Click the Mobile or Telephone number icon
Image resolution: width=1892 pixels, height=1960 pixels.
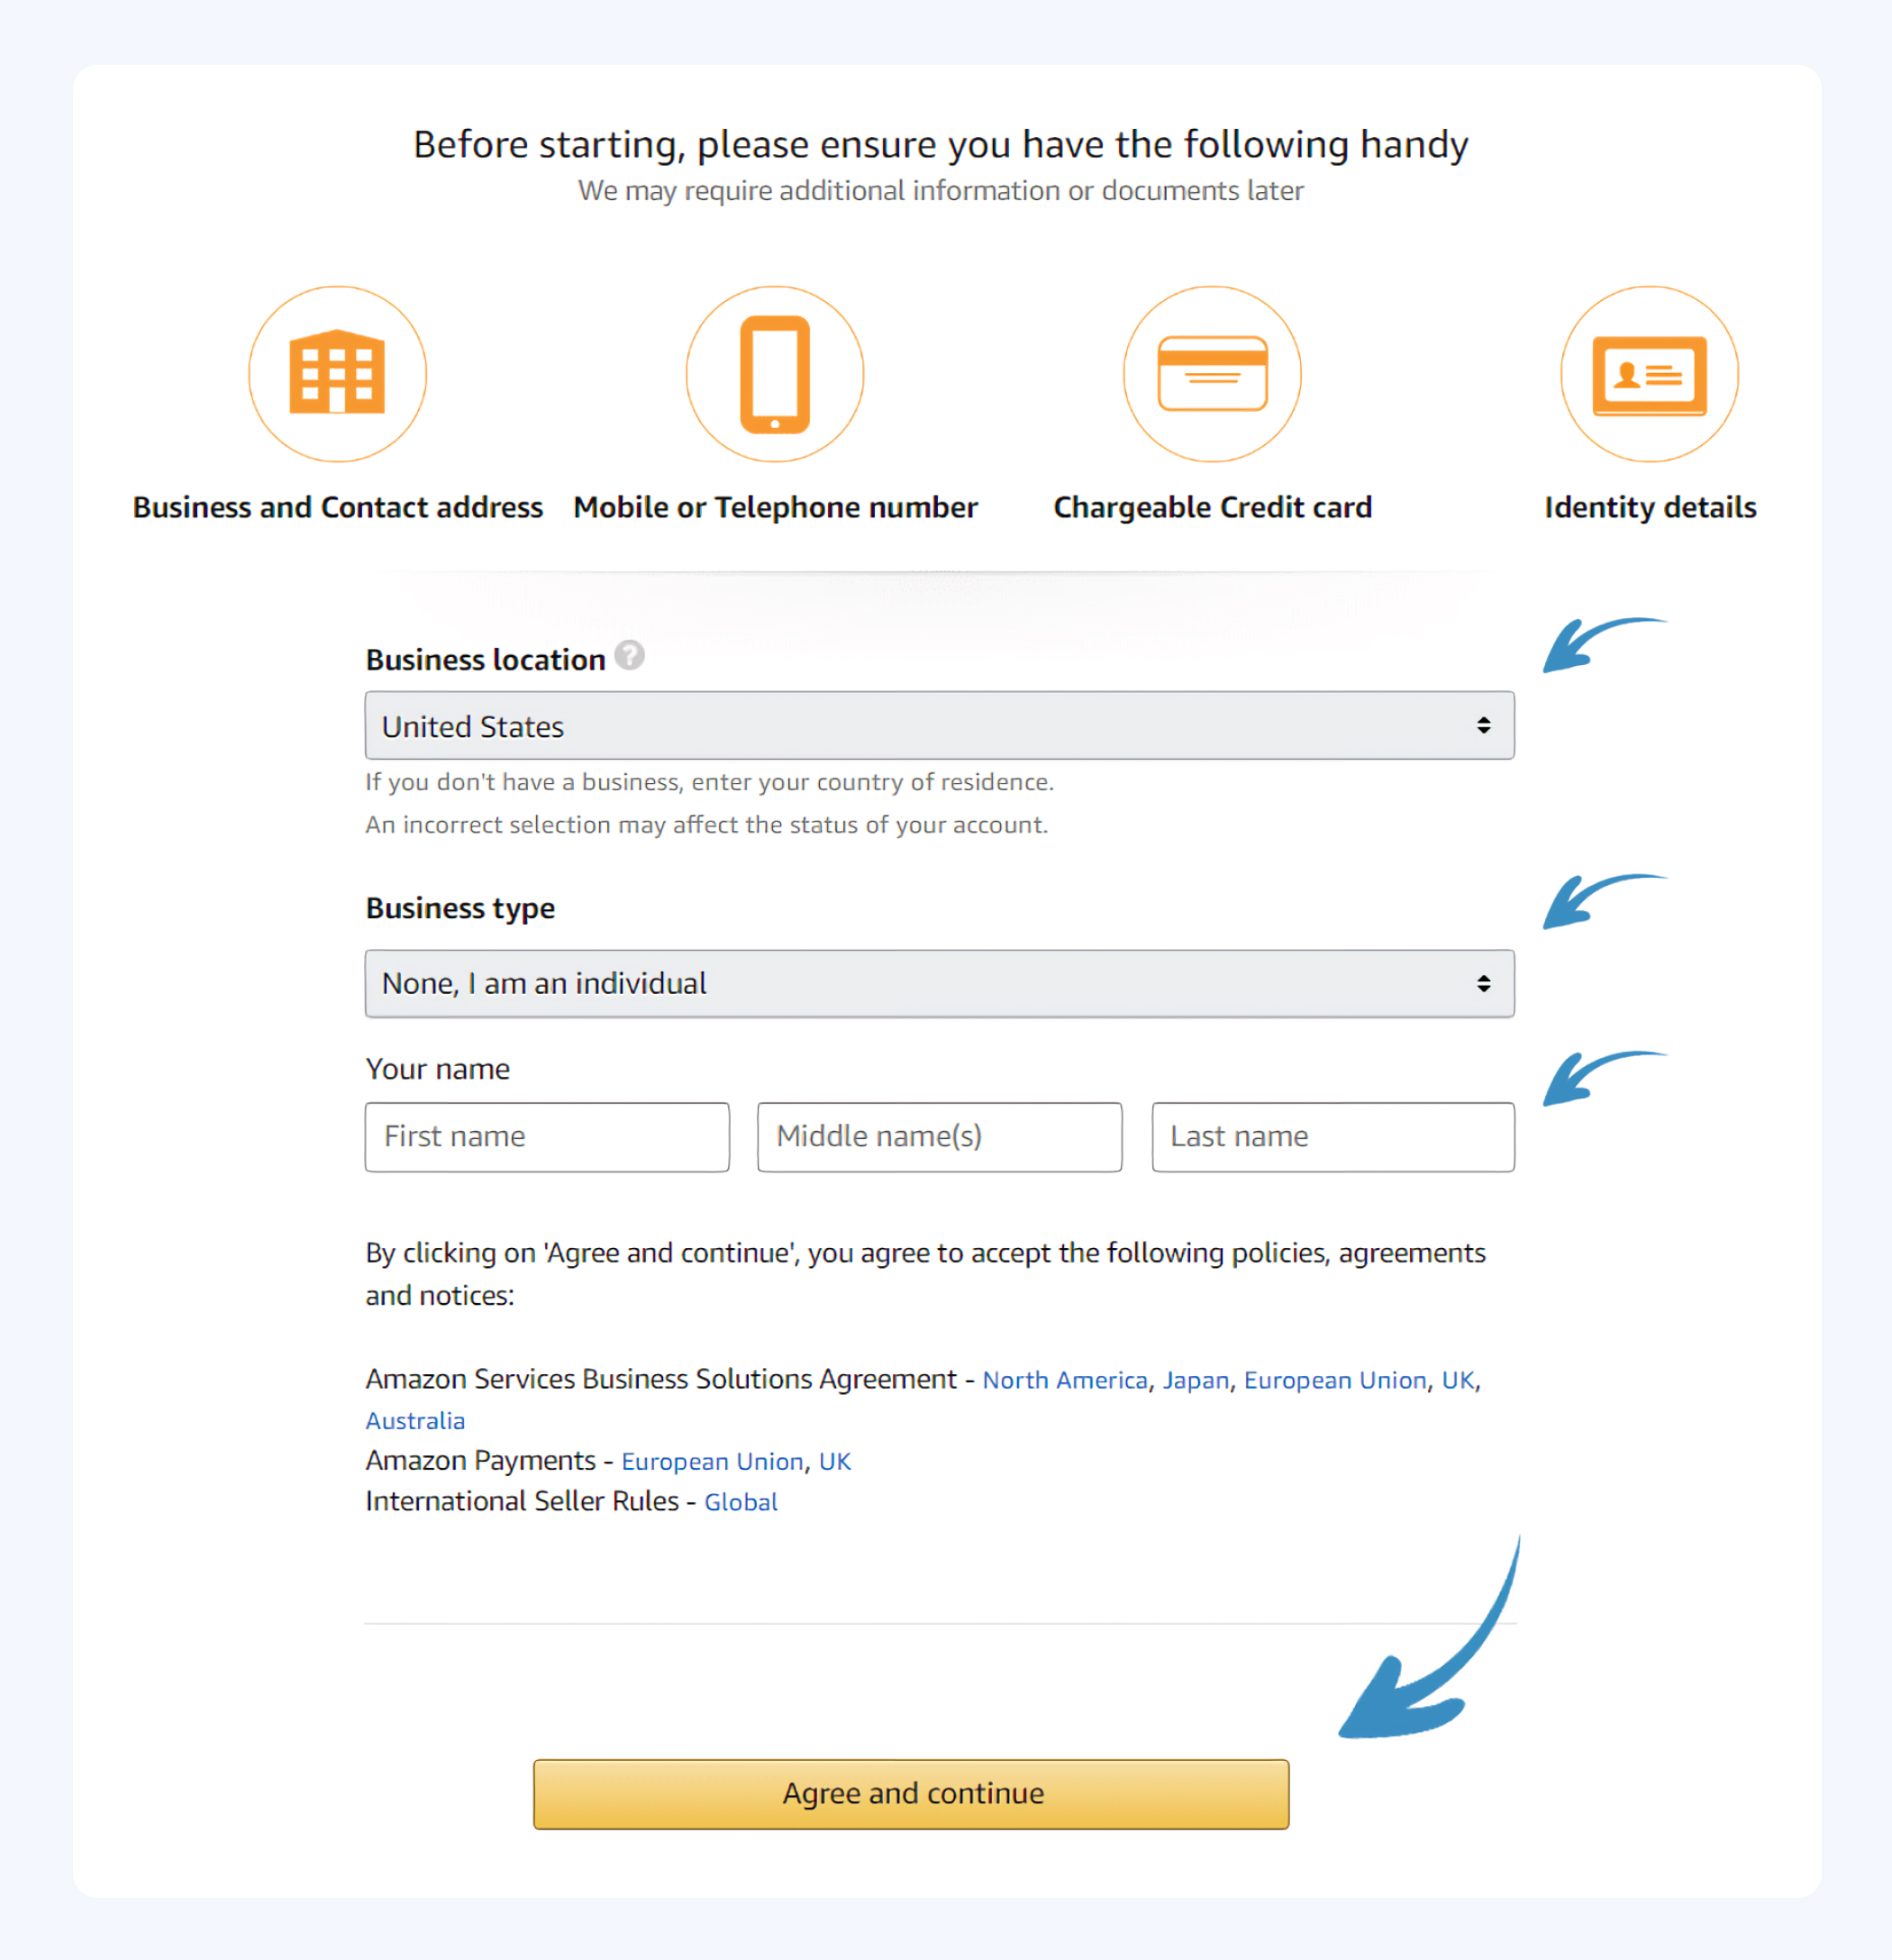tap(776, 373)
